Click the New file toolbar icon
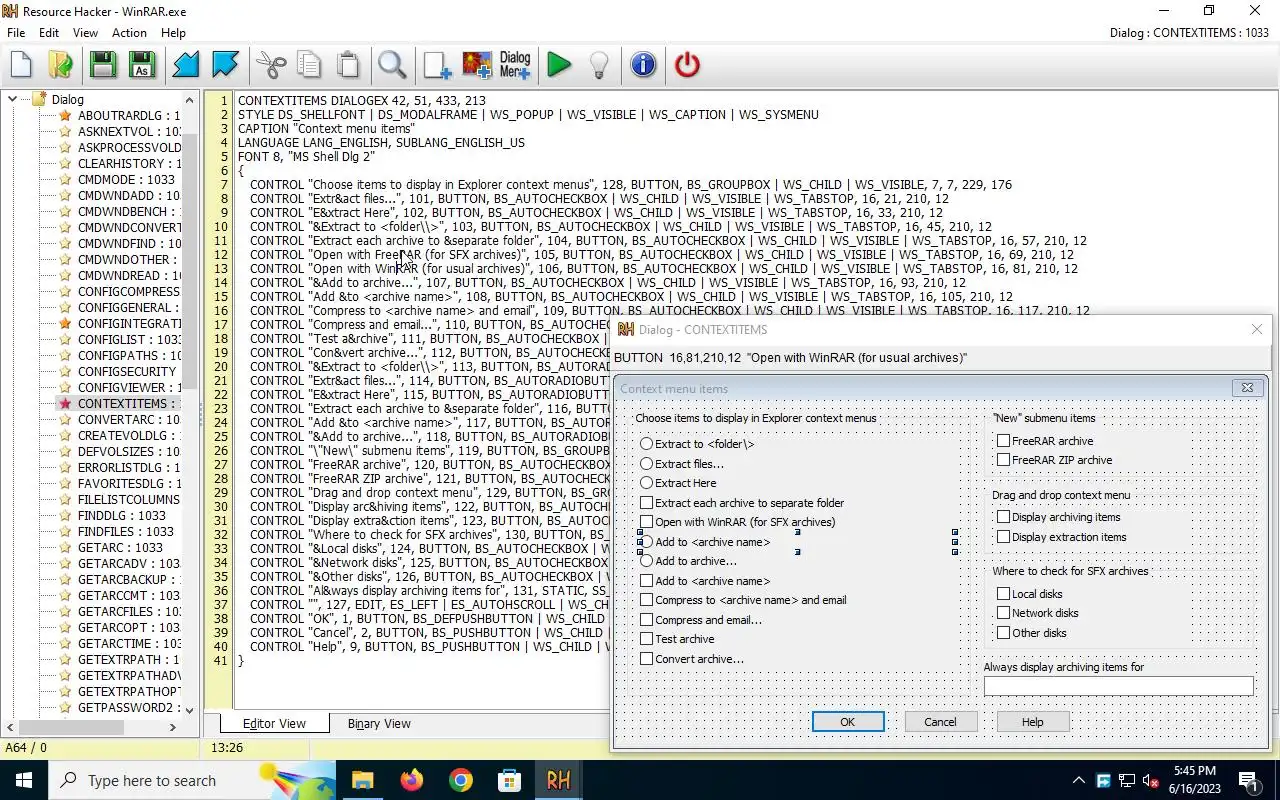This screenshot has width=1280, height=800. coord(21,65)
